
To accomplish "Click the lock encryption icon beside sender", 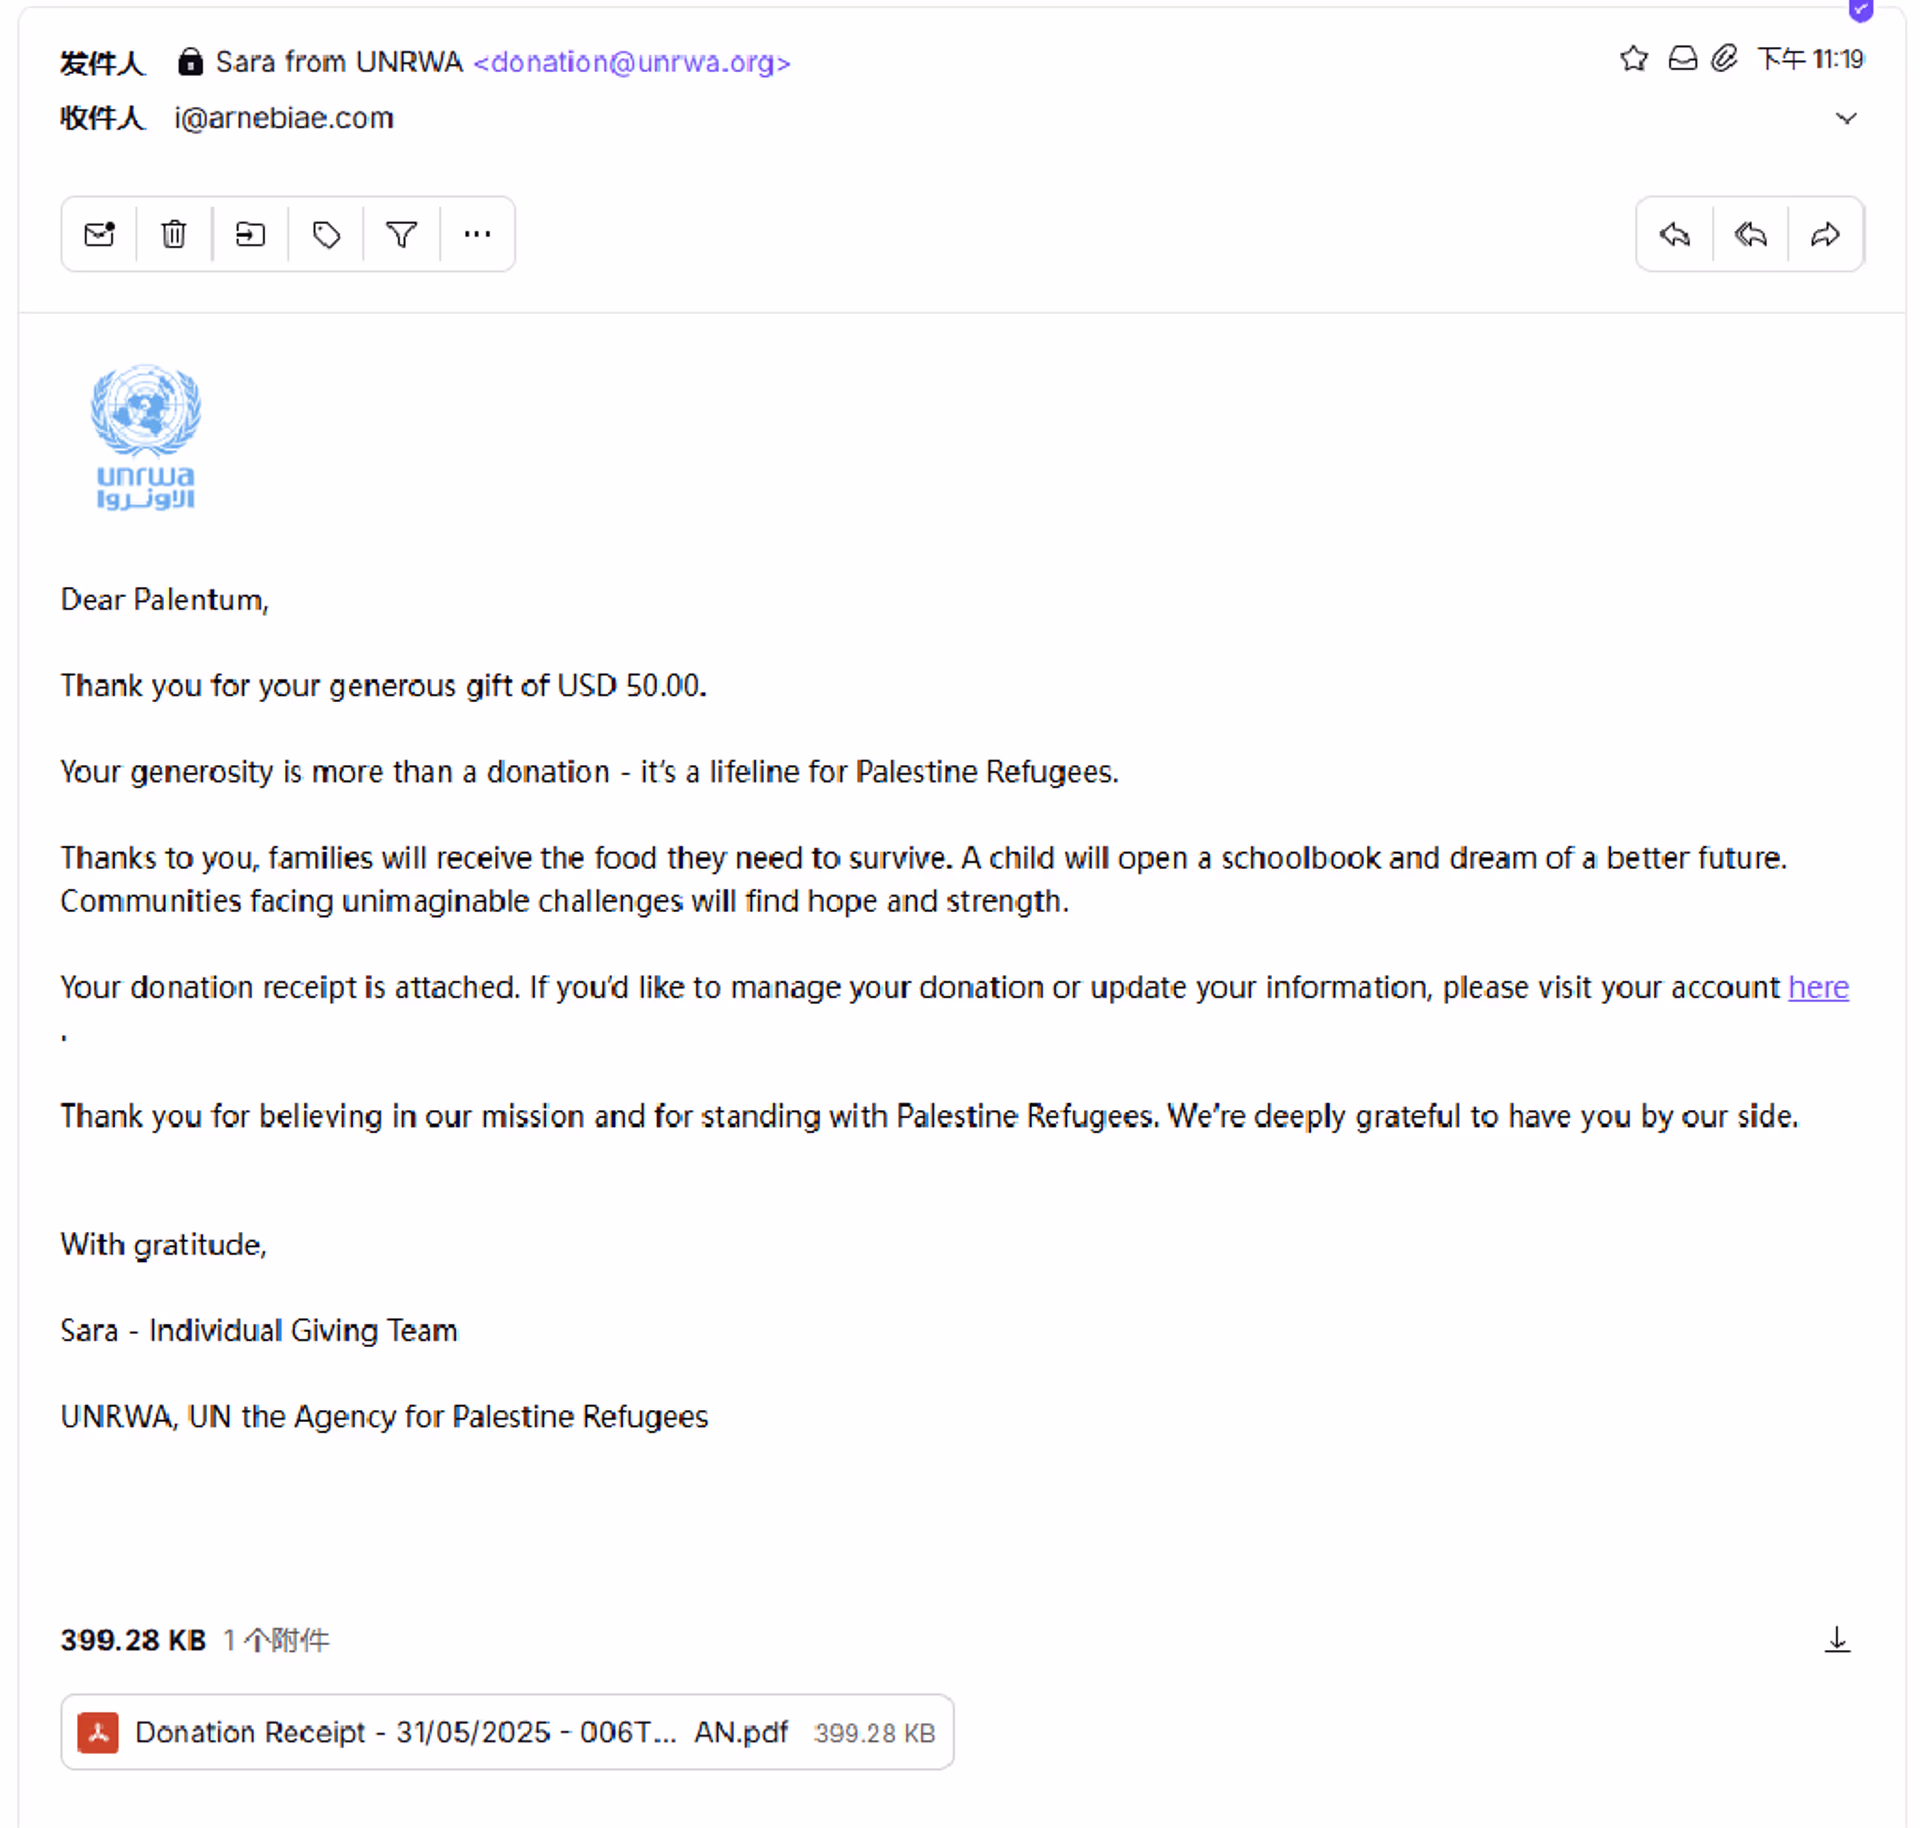I will (190, 62).
